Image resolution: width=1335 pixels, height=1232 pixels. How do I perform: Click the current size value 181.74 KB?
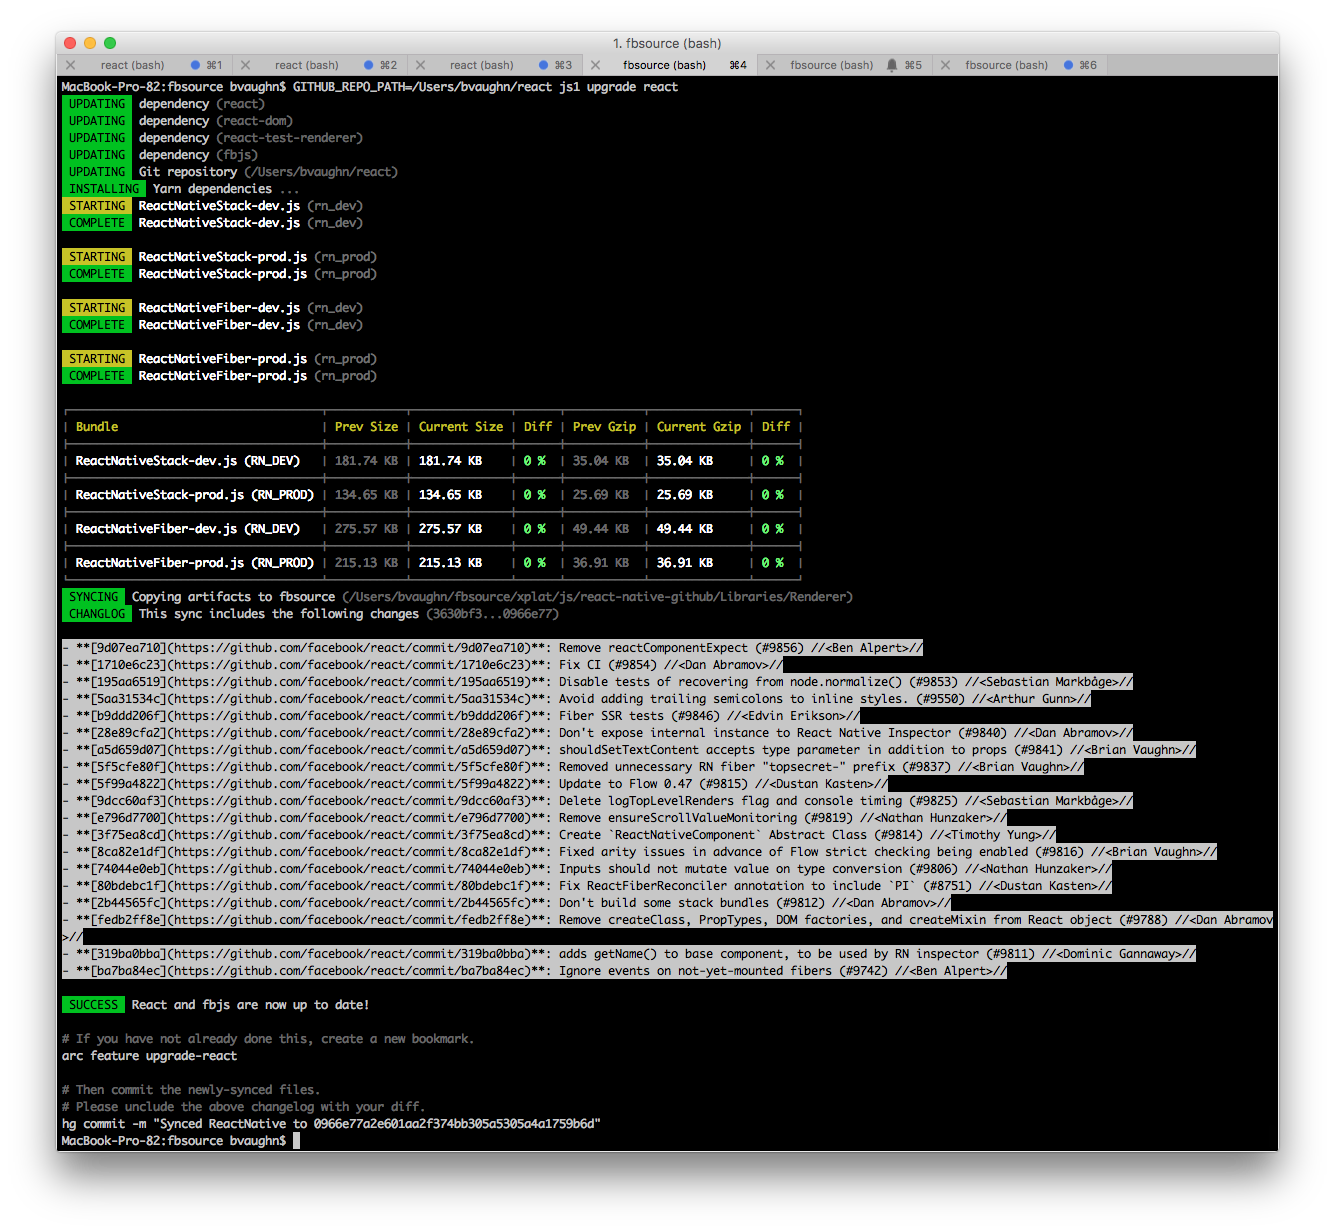(450, 461)
